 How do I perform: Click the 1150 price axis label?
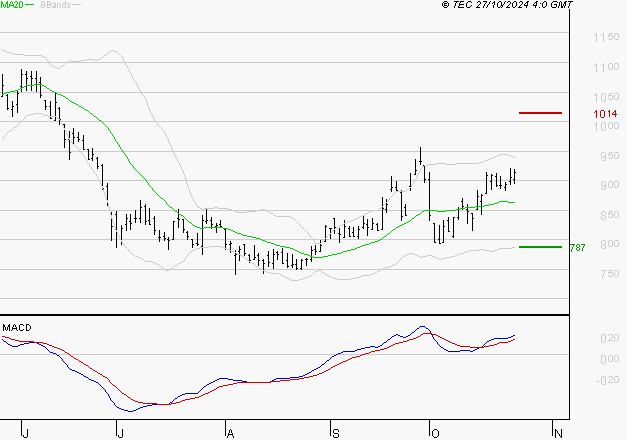click(x=606, y=37)
